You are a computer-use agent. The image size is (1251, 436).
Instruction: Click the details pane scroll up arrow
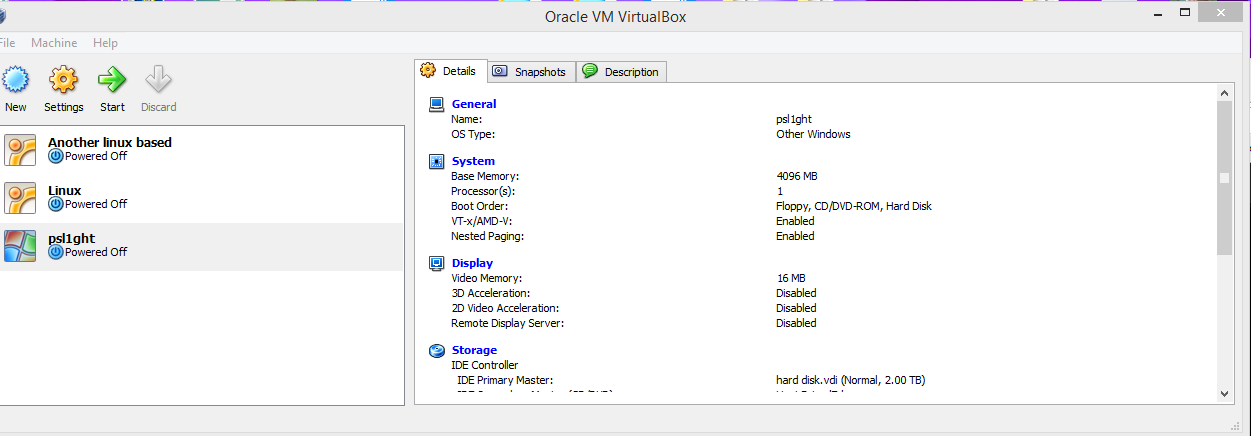(1224, 92)
